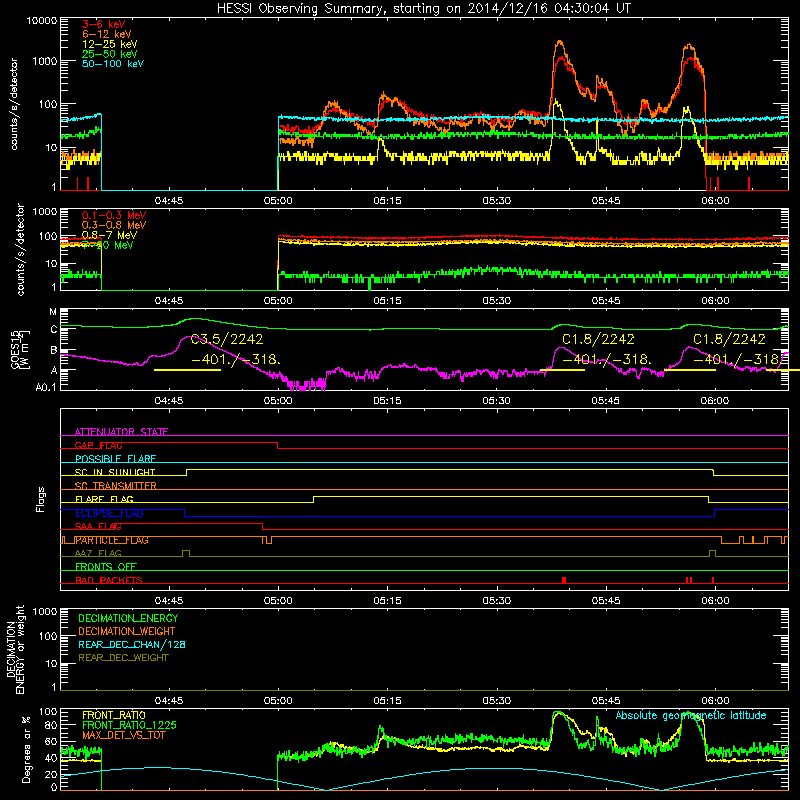Image resolution: width=800 pixels, height=800 pixels.
Task: Click the Flags panel axis title
Action: coord(41,499)
